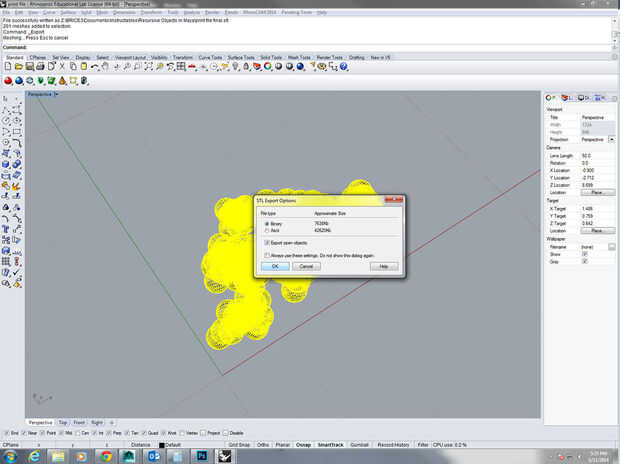Viewport: 620px width, 464px height.
Task: Click the Open file folder icon
Action: 18,66
